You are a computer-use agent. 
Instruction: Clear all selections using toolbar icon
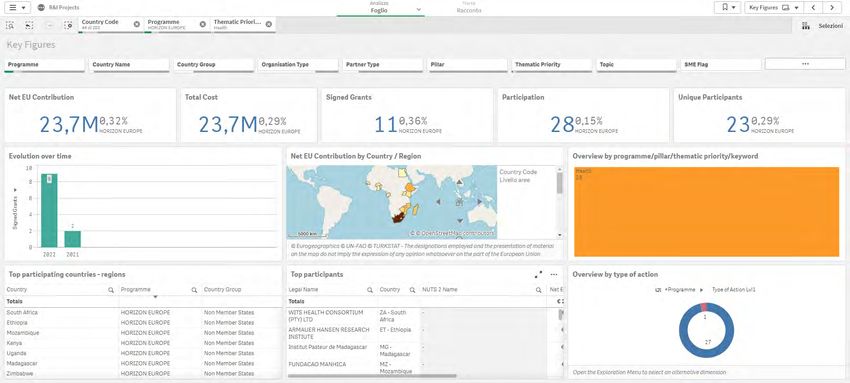[68, 25]
